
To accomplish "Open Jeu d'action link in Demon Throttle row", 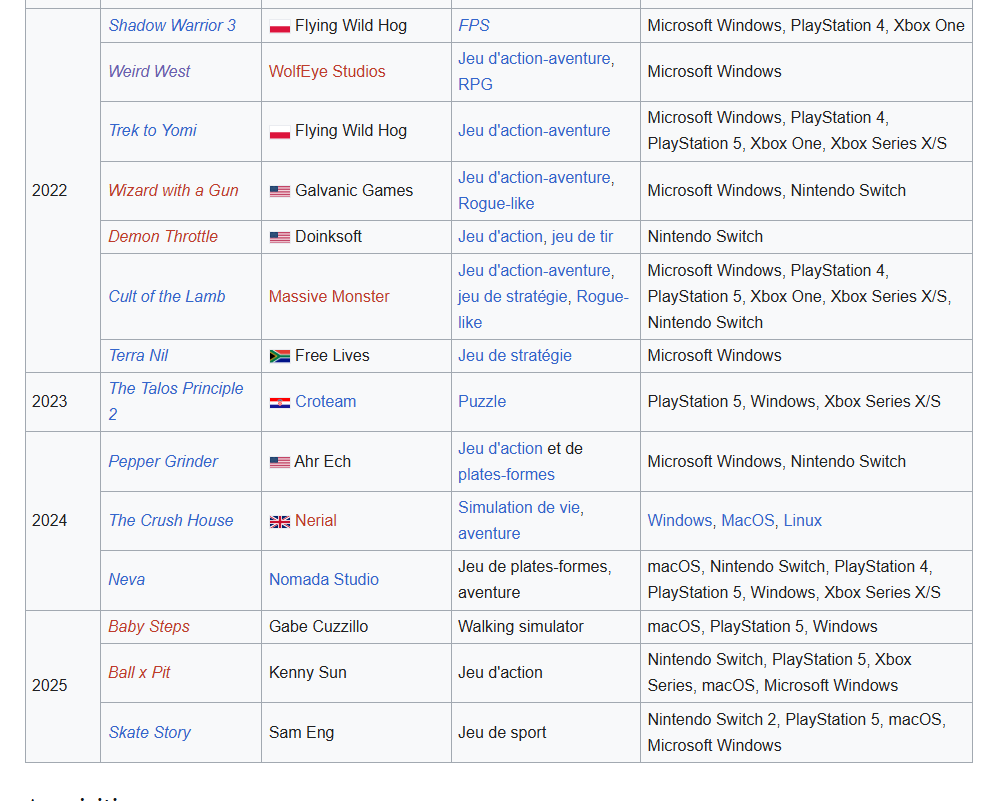I will tap(500, 237).
